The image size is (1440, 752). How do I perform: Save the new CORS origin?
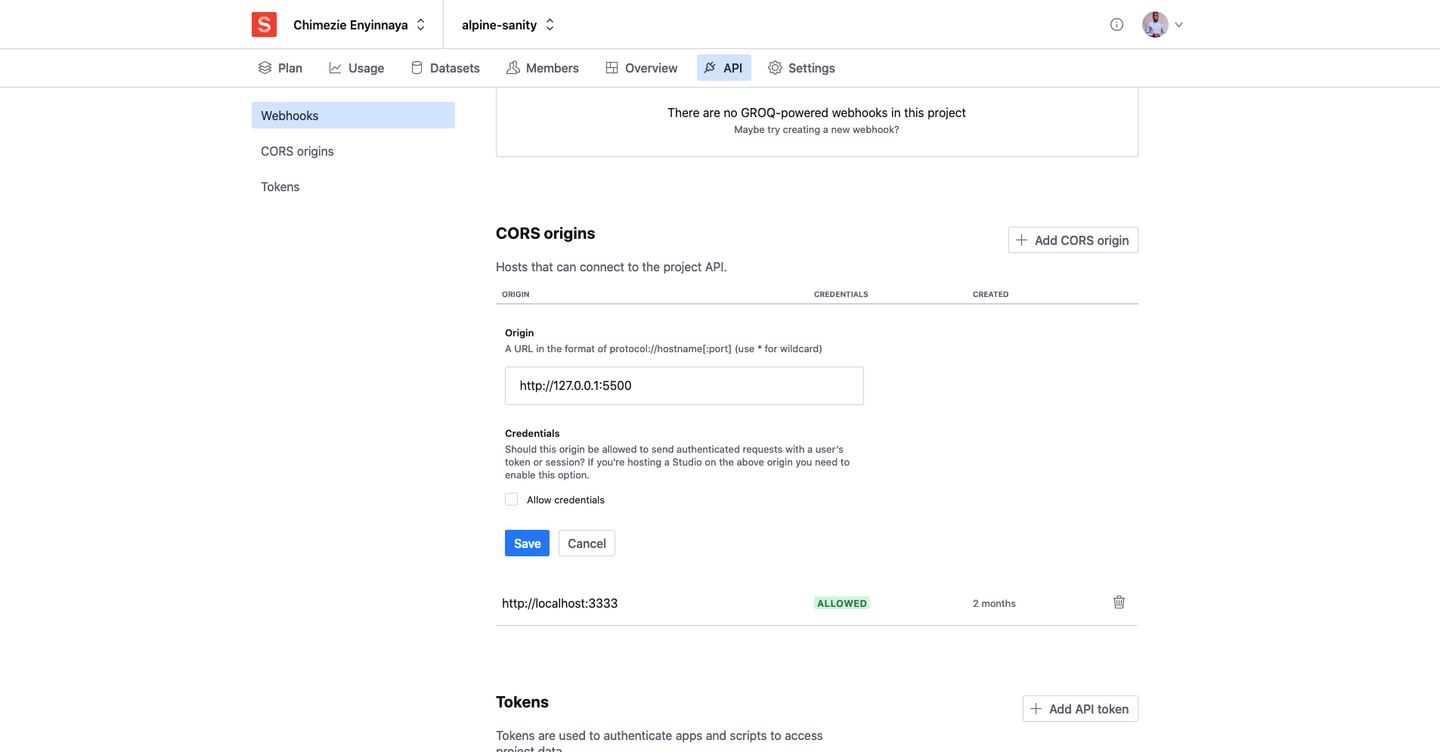(526, 543)
